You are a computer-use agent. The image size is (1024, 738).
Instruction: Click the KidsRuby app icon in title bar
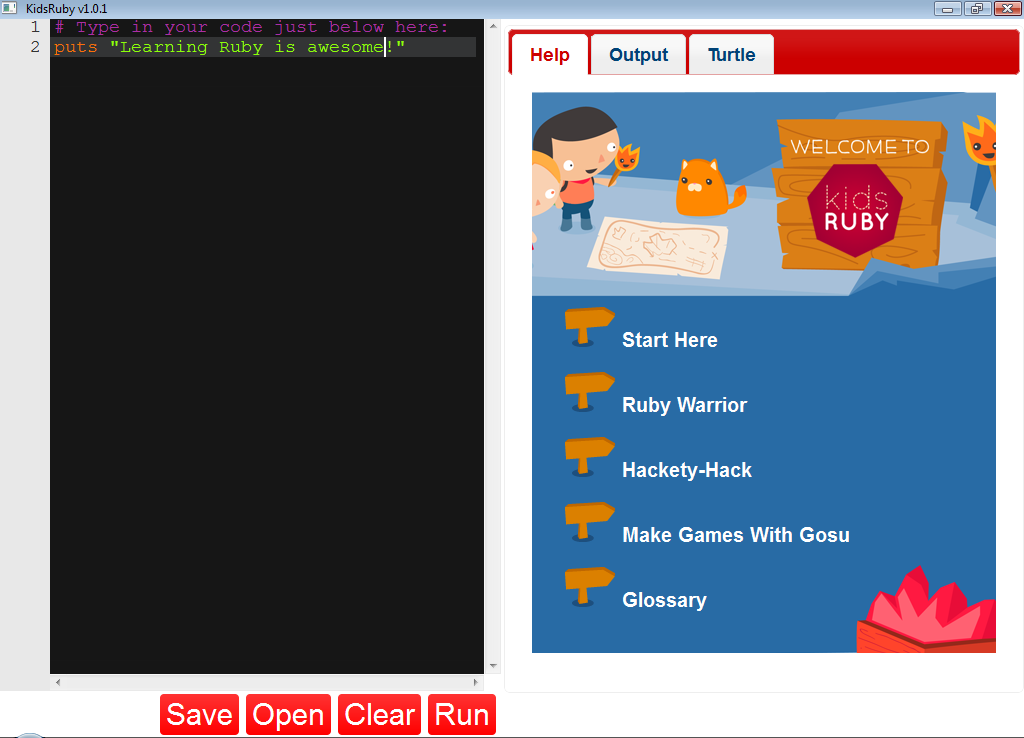(9, 8)
